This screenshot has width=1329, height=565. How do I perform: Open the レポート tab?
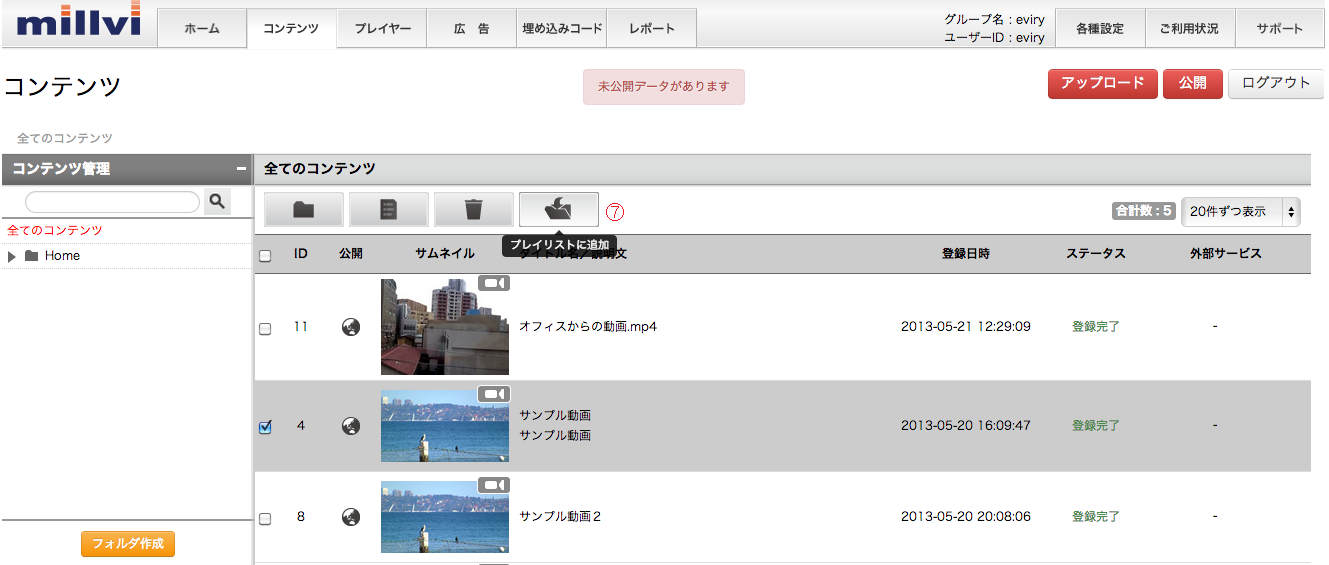tap(652, 28)
